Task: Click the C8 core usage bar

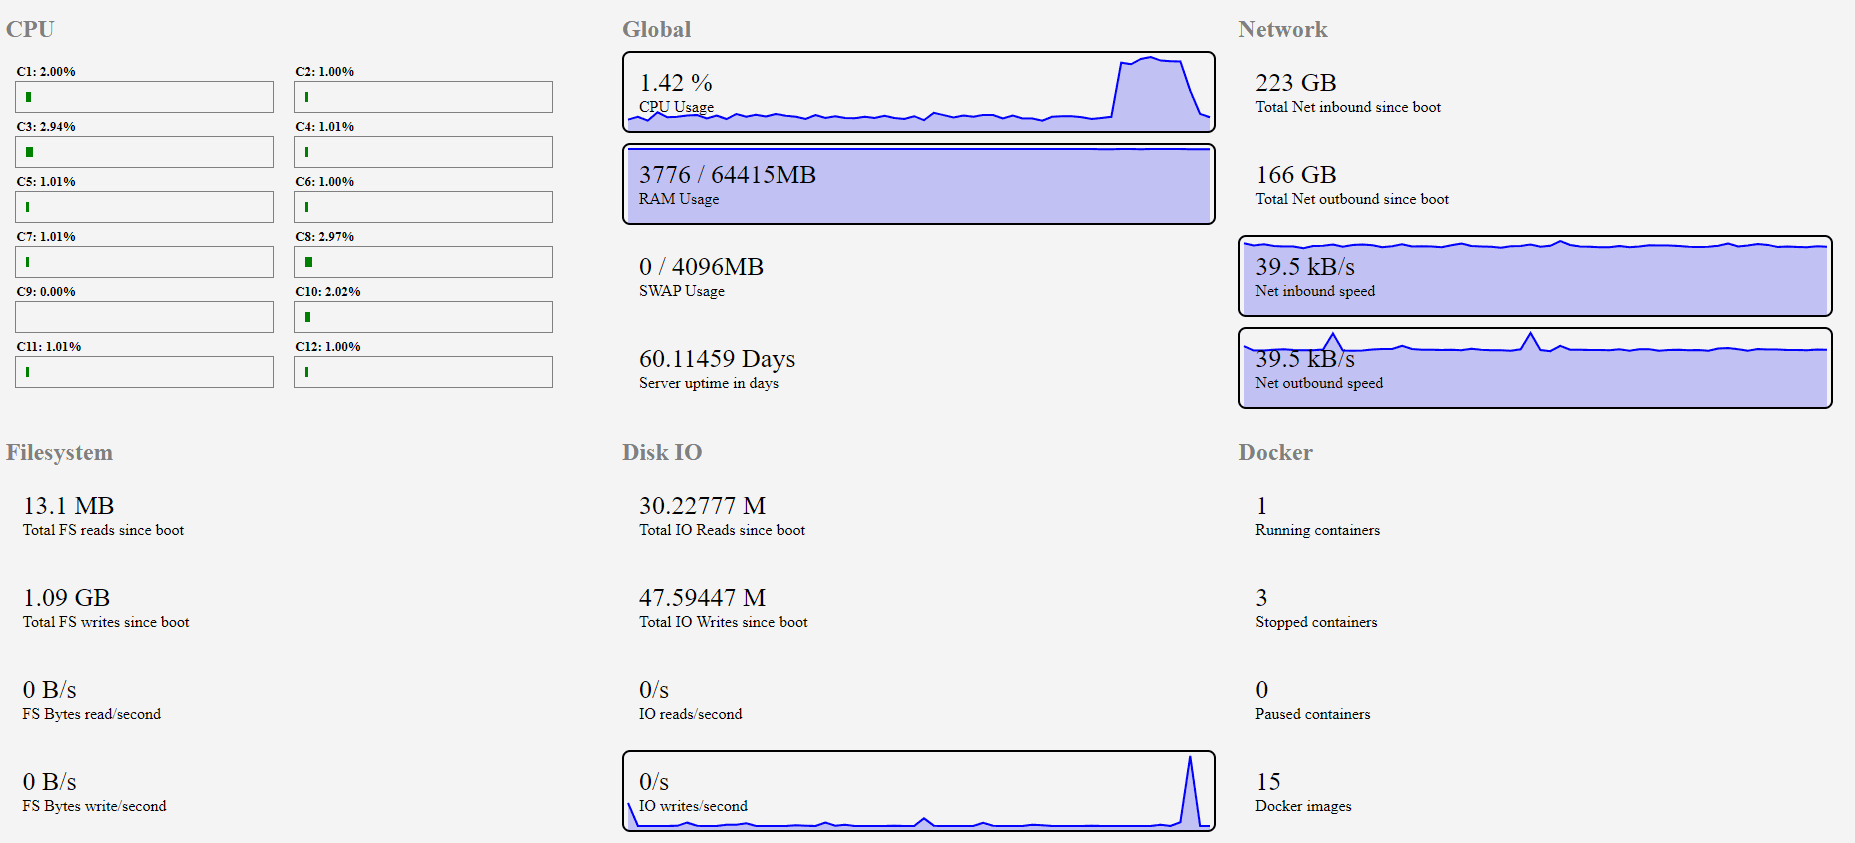Action: click(423, 262)
